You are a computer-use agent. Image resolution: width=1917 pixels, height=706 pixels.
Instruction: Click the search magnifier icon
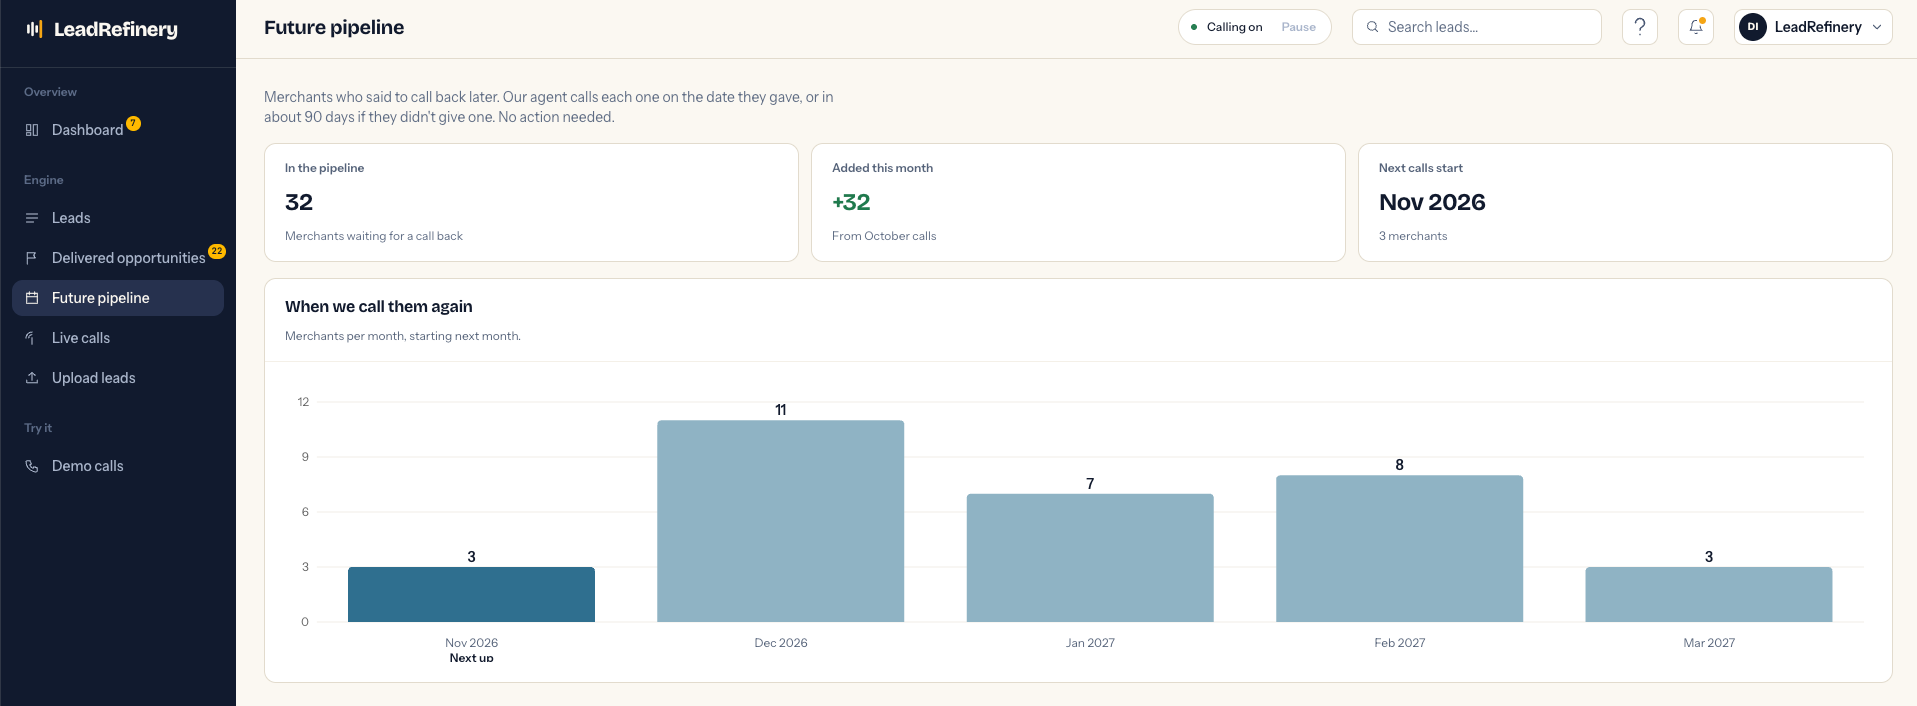coord(1373,27)
